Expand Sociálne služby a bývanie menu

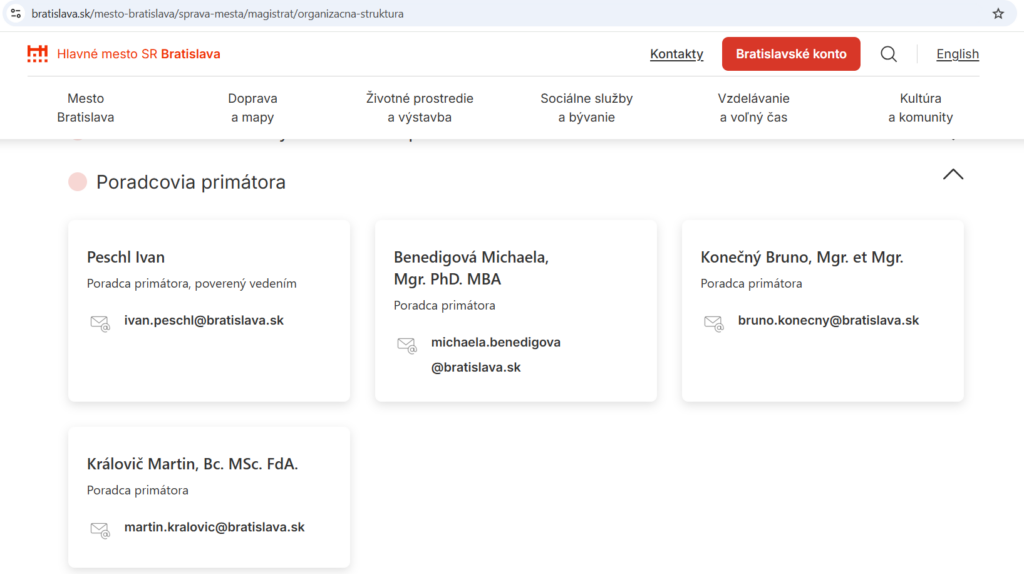[x=586, y=108]
